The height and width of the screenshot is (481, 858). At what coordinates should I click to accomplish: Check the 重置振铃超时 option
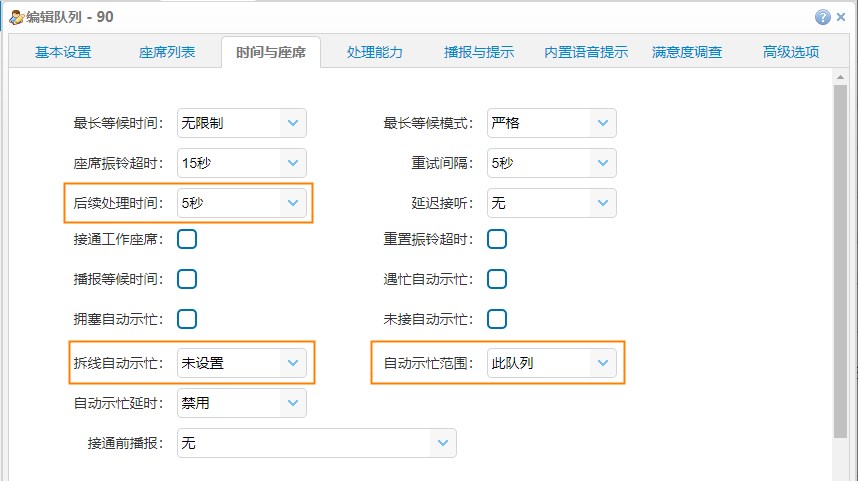(x=497, y=239)
